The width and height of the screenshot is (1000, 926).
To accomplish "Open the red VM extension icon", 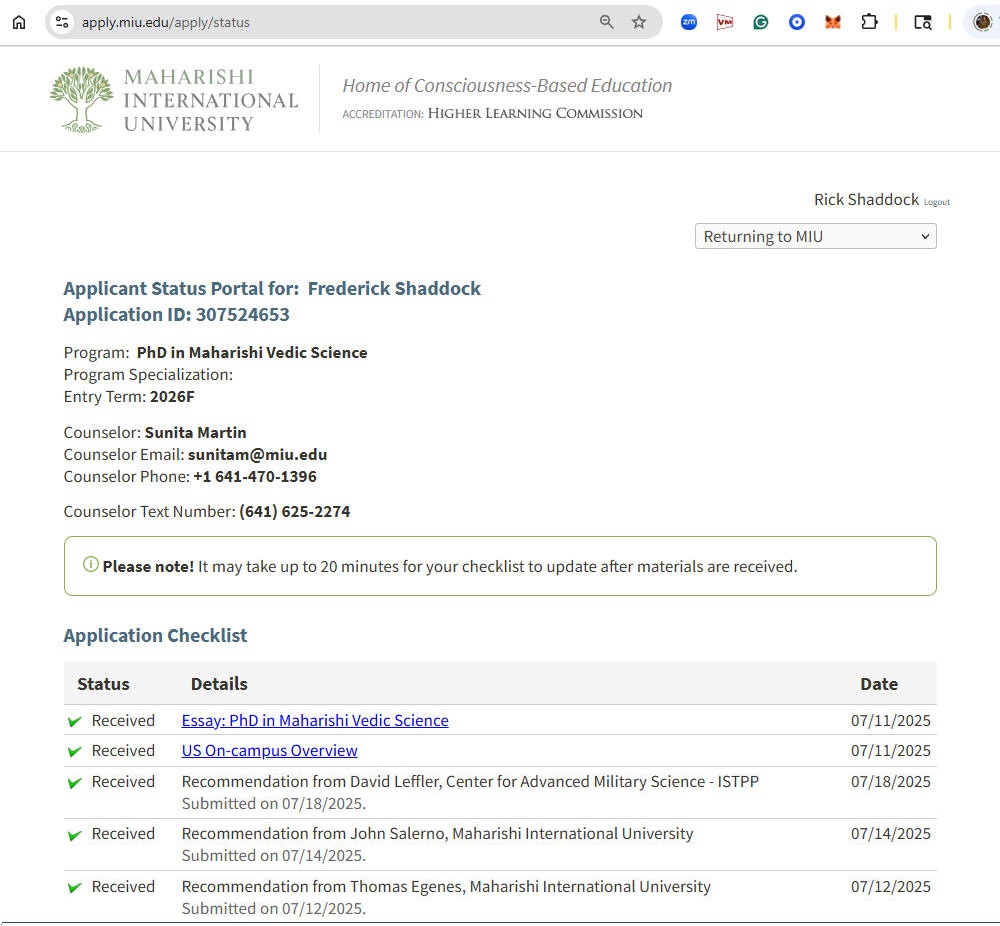I will tap(724, 22).
